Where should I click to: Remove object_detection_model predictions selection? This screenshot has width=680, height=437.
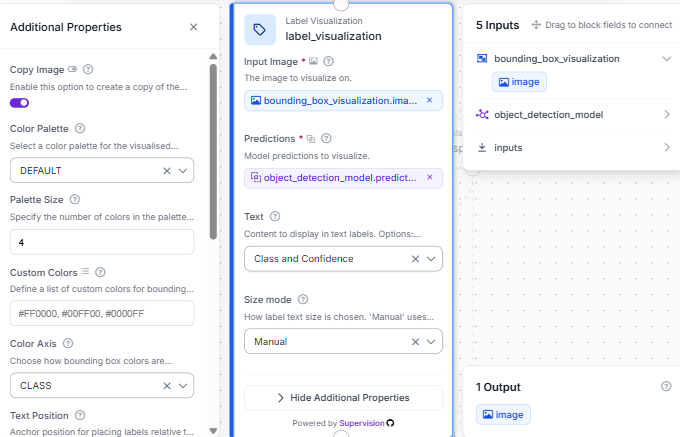tap(430, 177)
